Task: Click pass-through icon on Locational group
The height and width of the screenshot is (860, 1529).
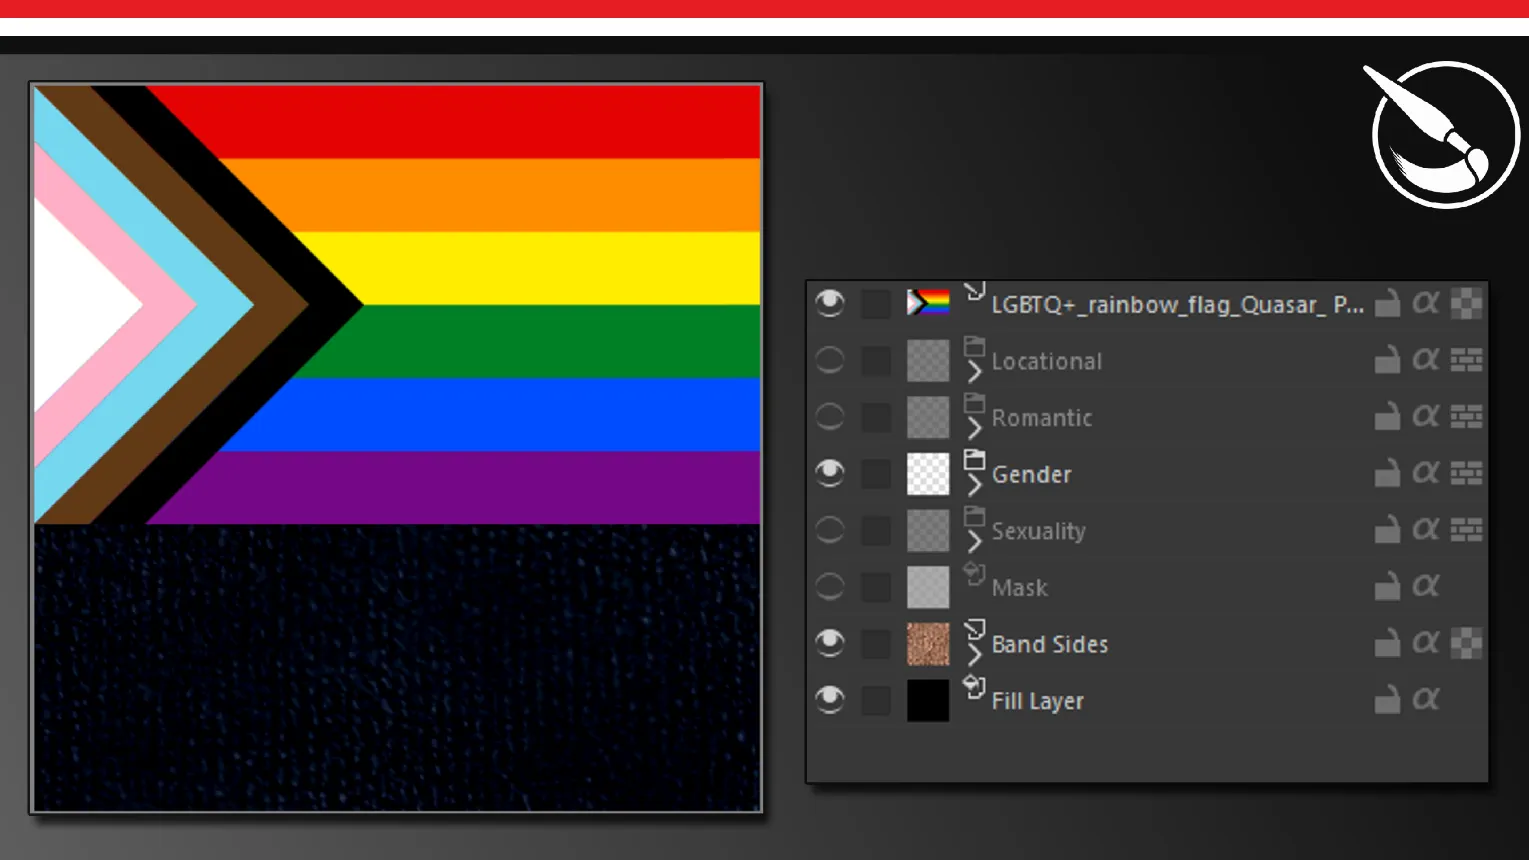Action: pos(1466,360)
